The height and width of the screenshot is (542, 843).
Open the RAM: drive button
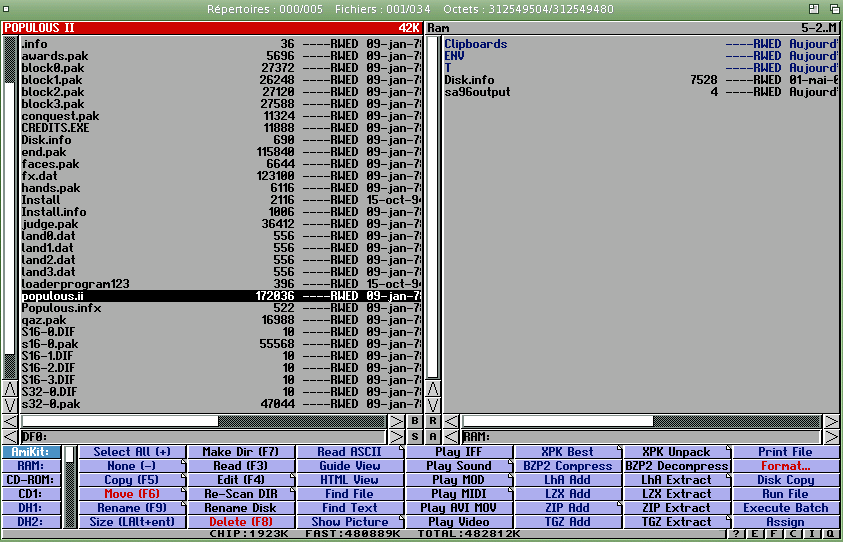(x=31, y=466)
